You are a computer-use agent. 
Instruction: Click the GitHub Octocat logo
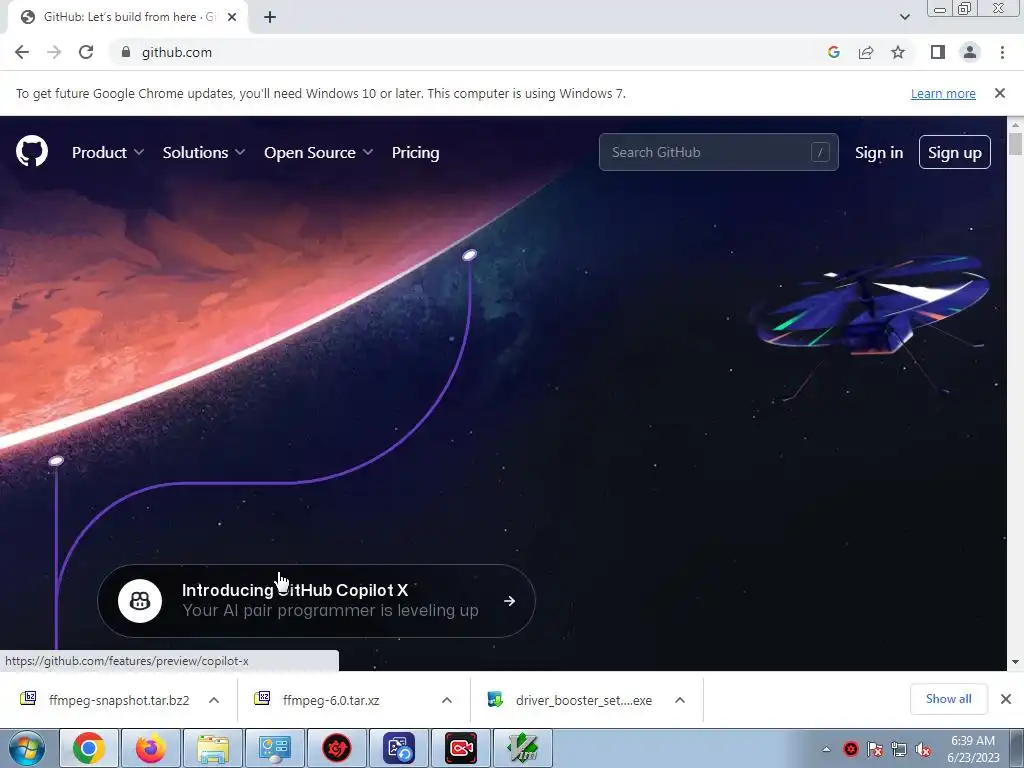(x=32, y=152)
